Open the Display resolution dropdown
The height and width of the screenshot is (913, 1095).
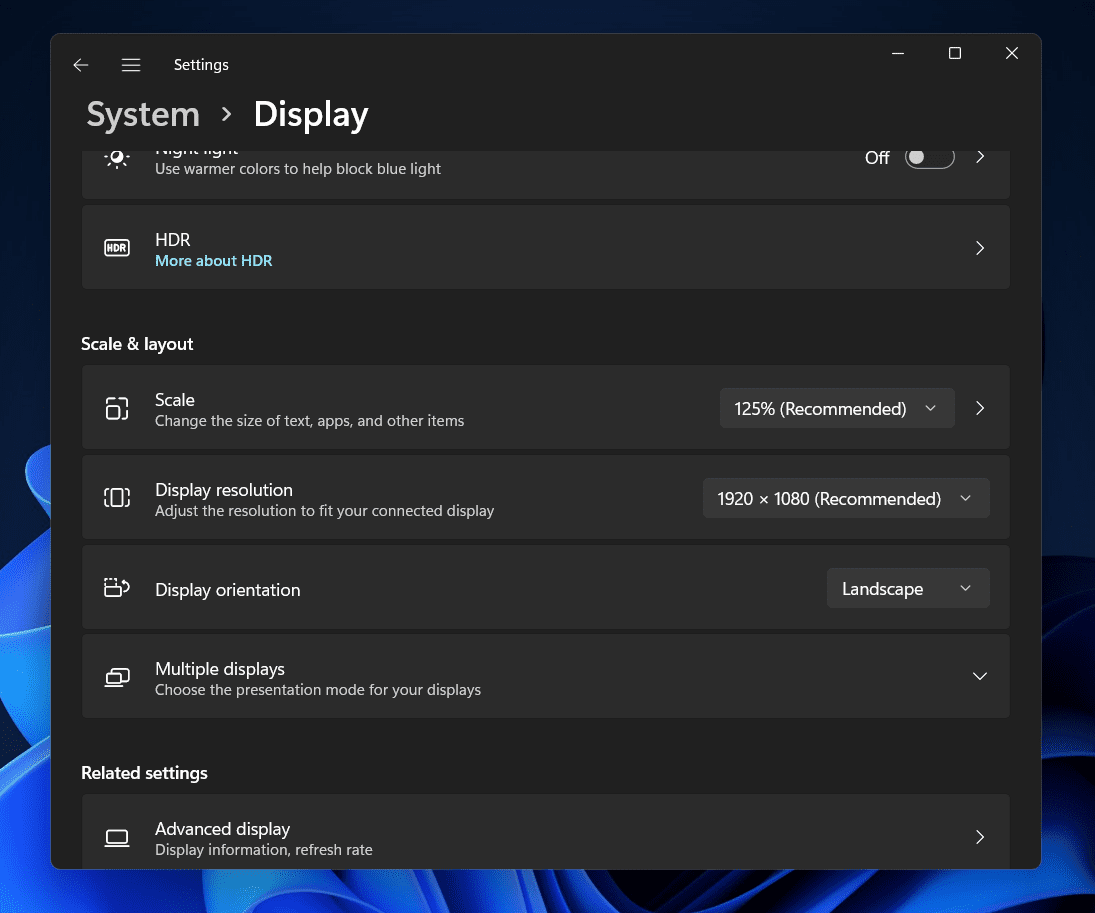tap(845, 498)
